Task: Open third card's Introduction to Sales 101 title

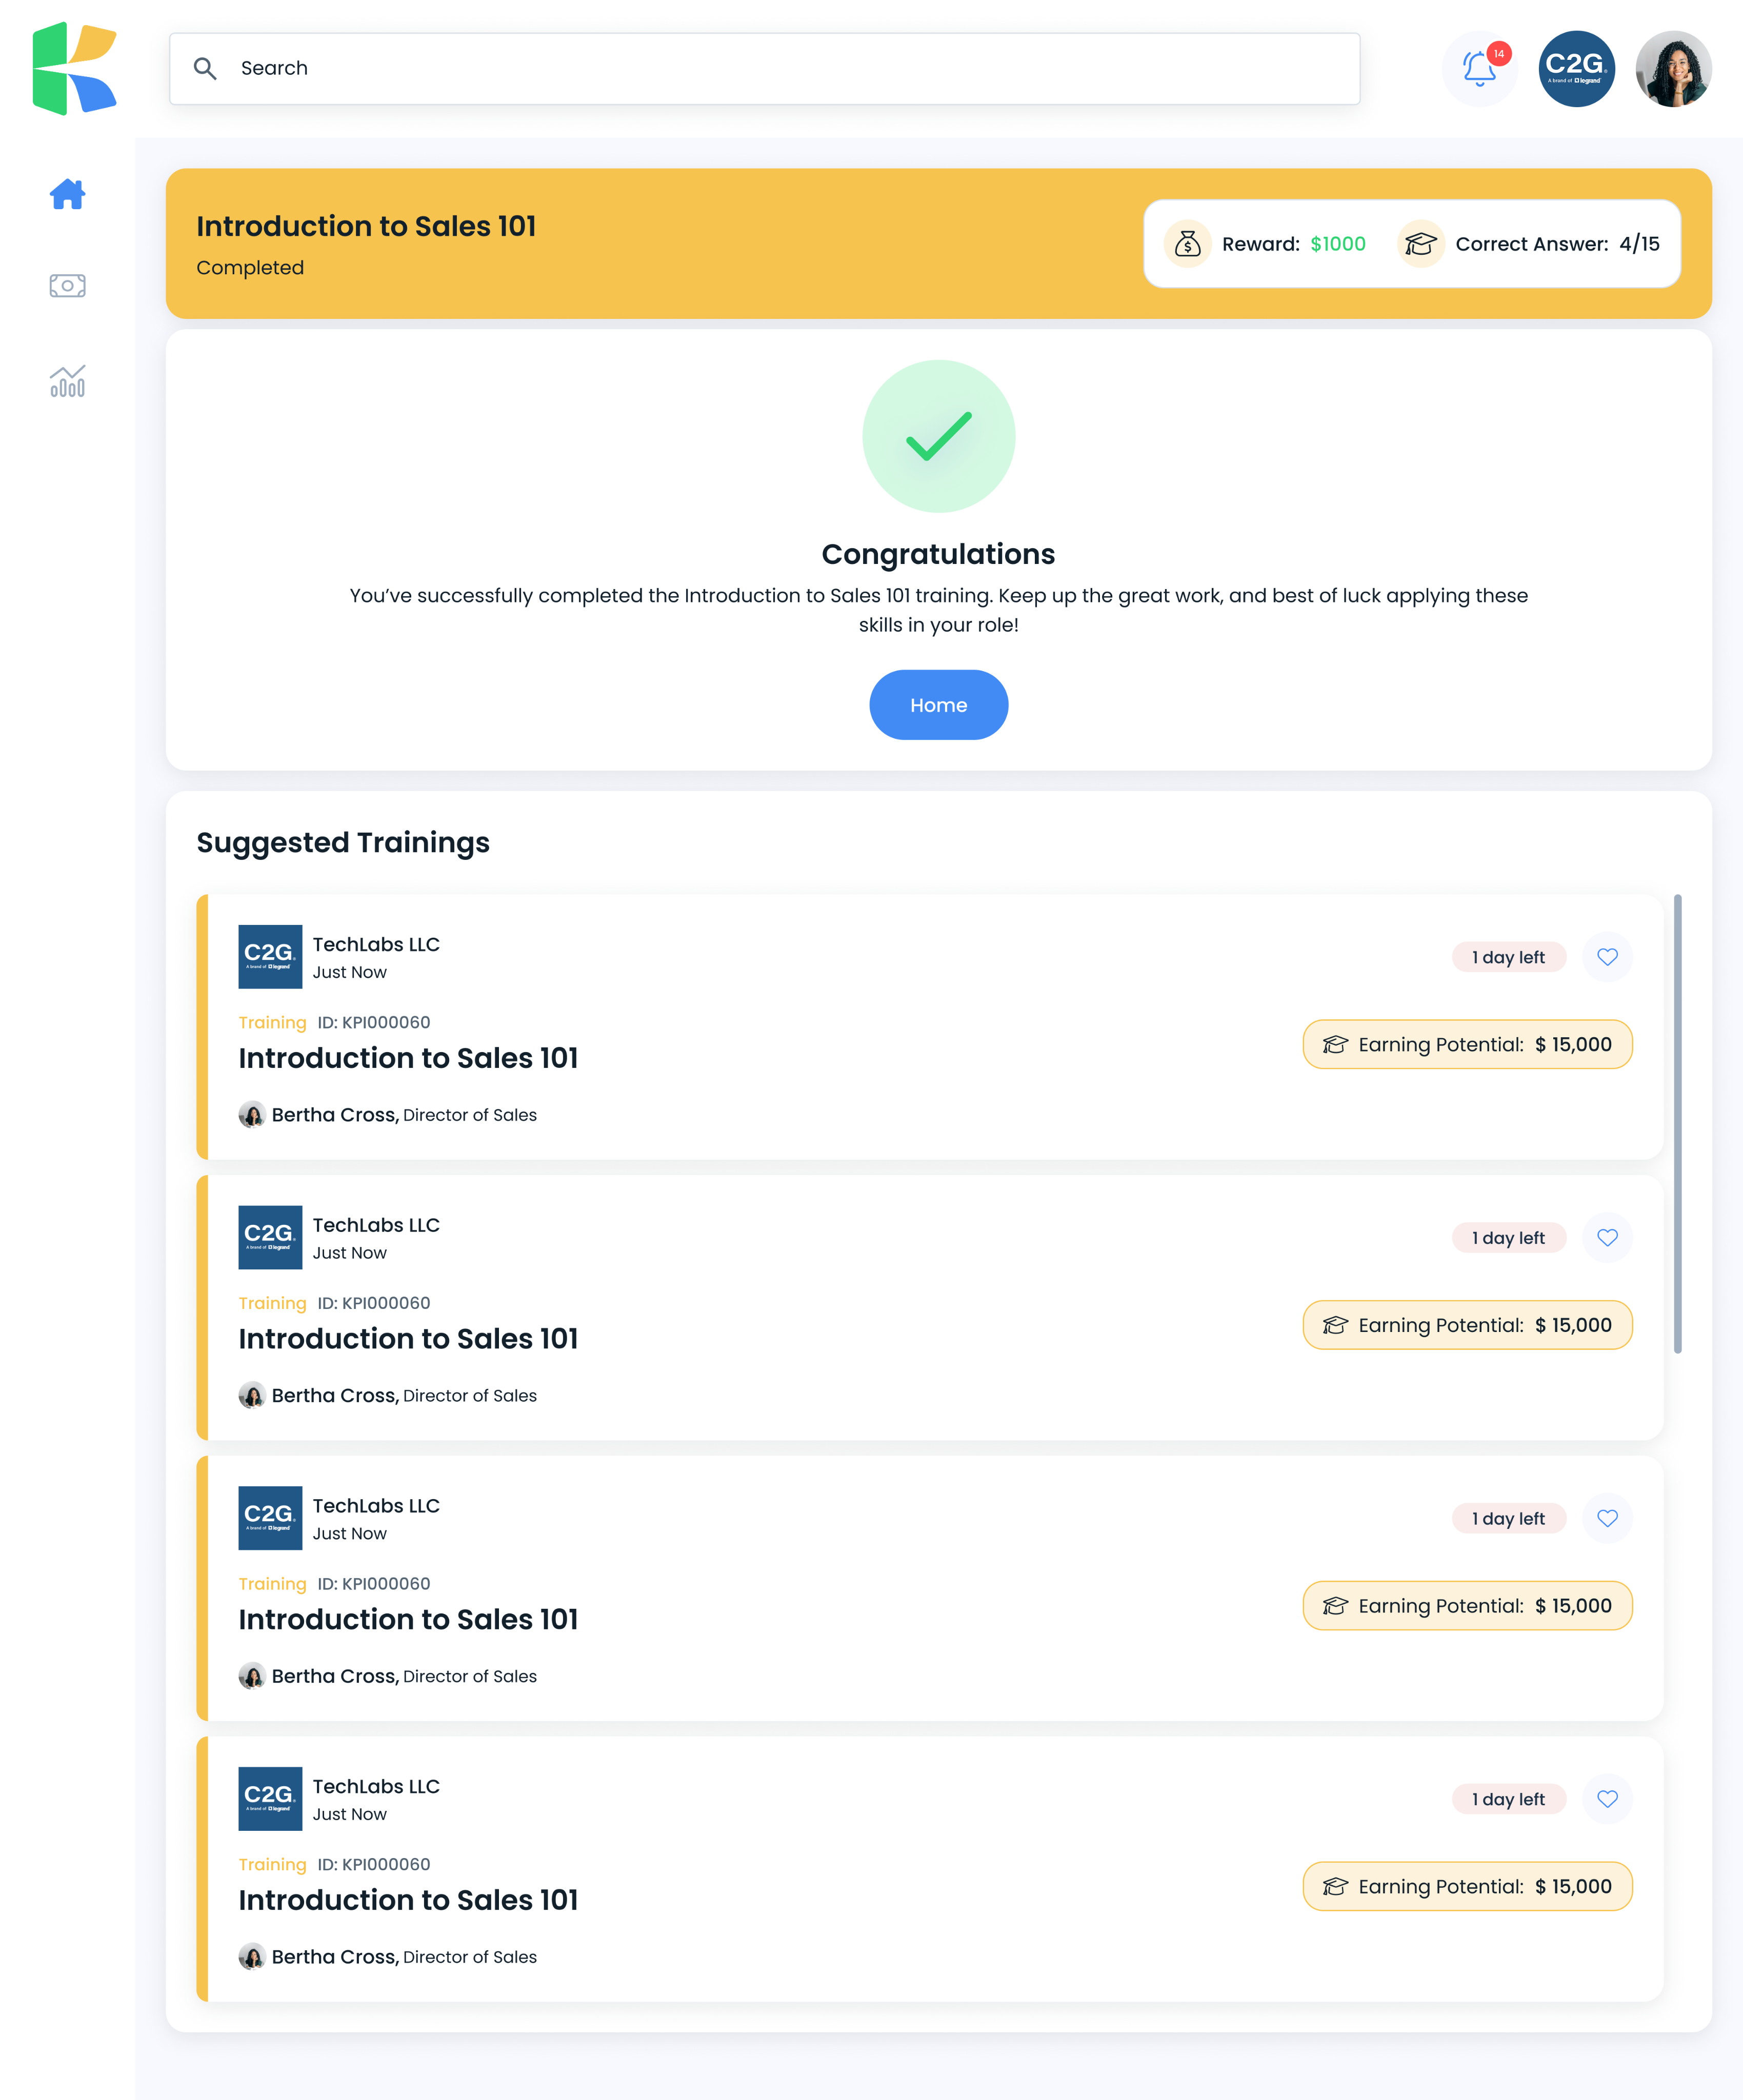Action: (408, 1620)
